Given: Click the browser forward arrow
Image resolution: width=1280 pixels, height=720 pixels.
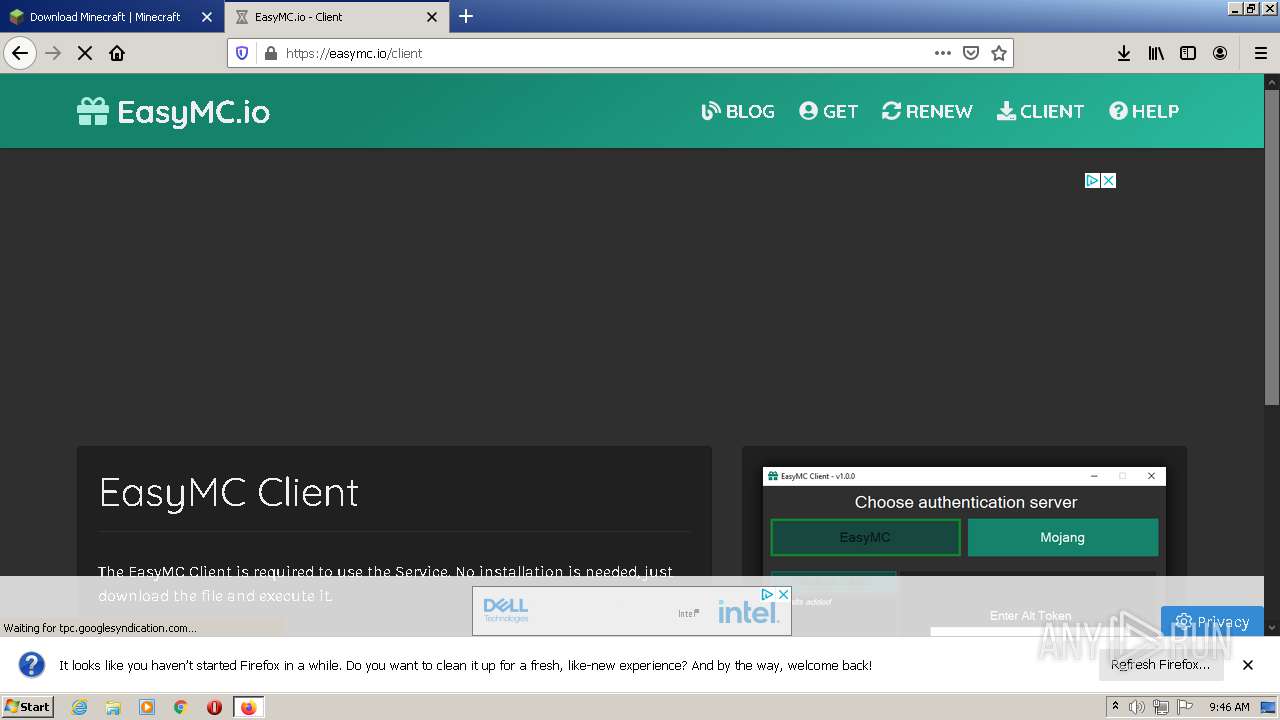Looking at the screenshot, I should coord(53,53).
